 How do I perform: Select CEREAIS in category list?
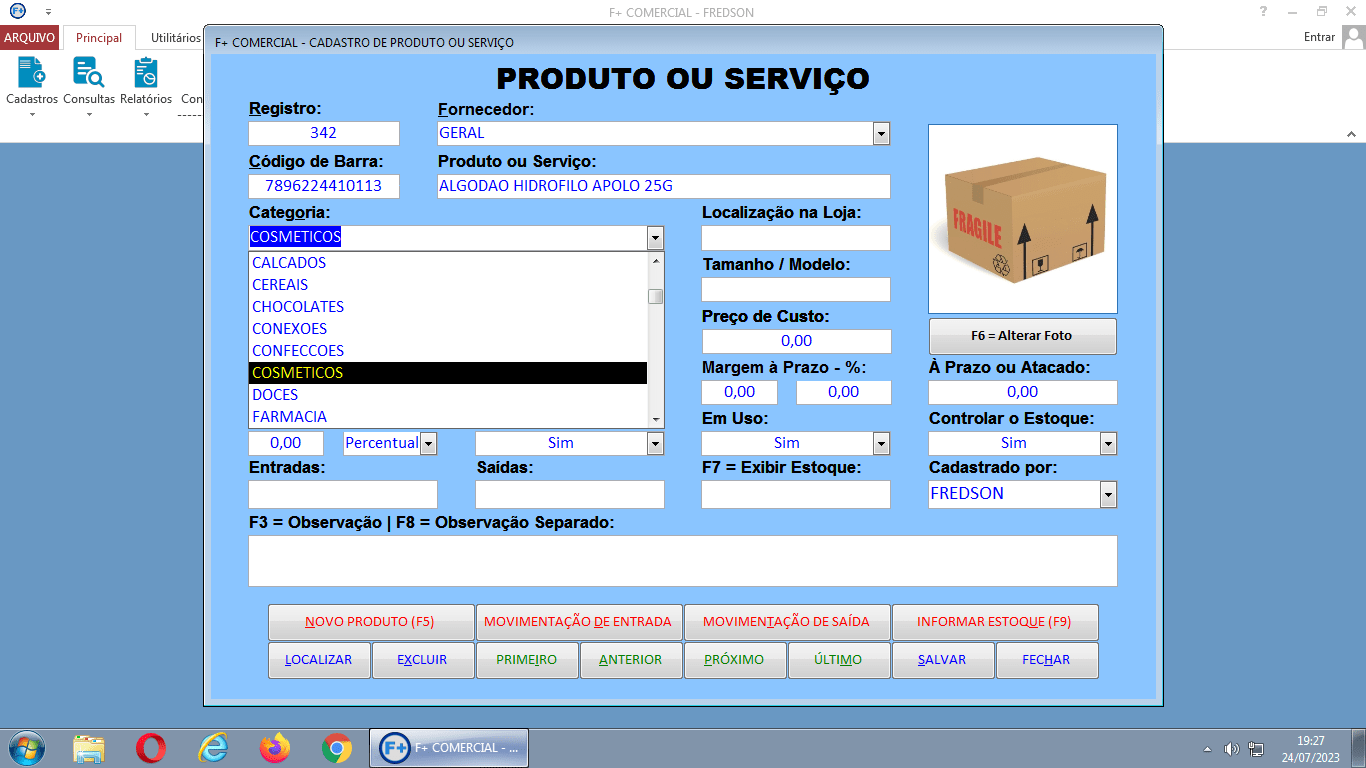(x=448, y=285)
